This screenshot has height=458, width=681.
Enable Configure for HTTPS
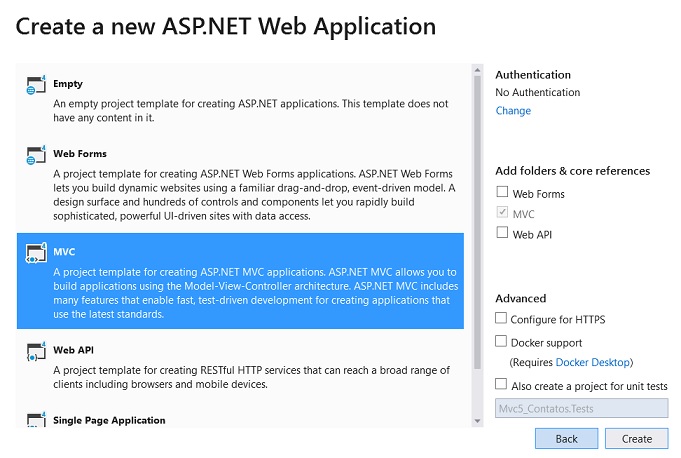coord(501,318)
